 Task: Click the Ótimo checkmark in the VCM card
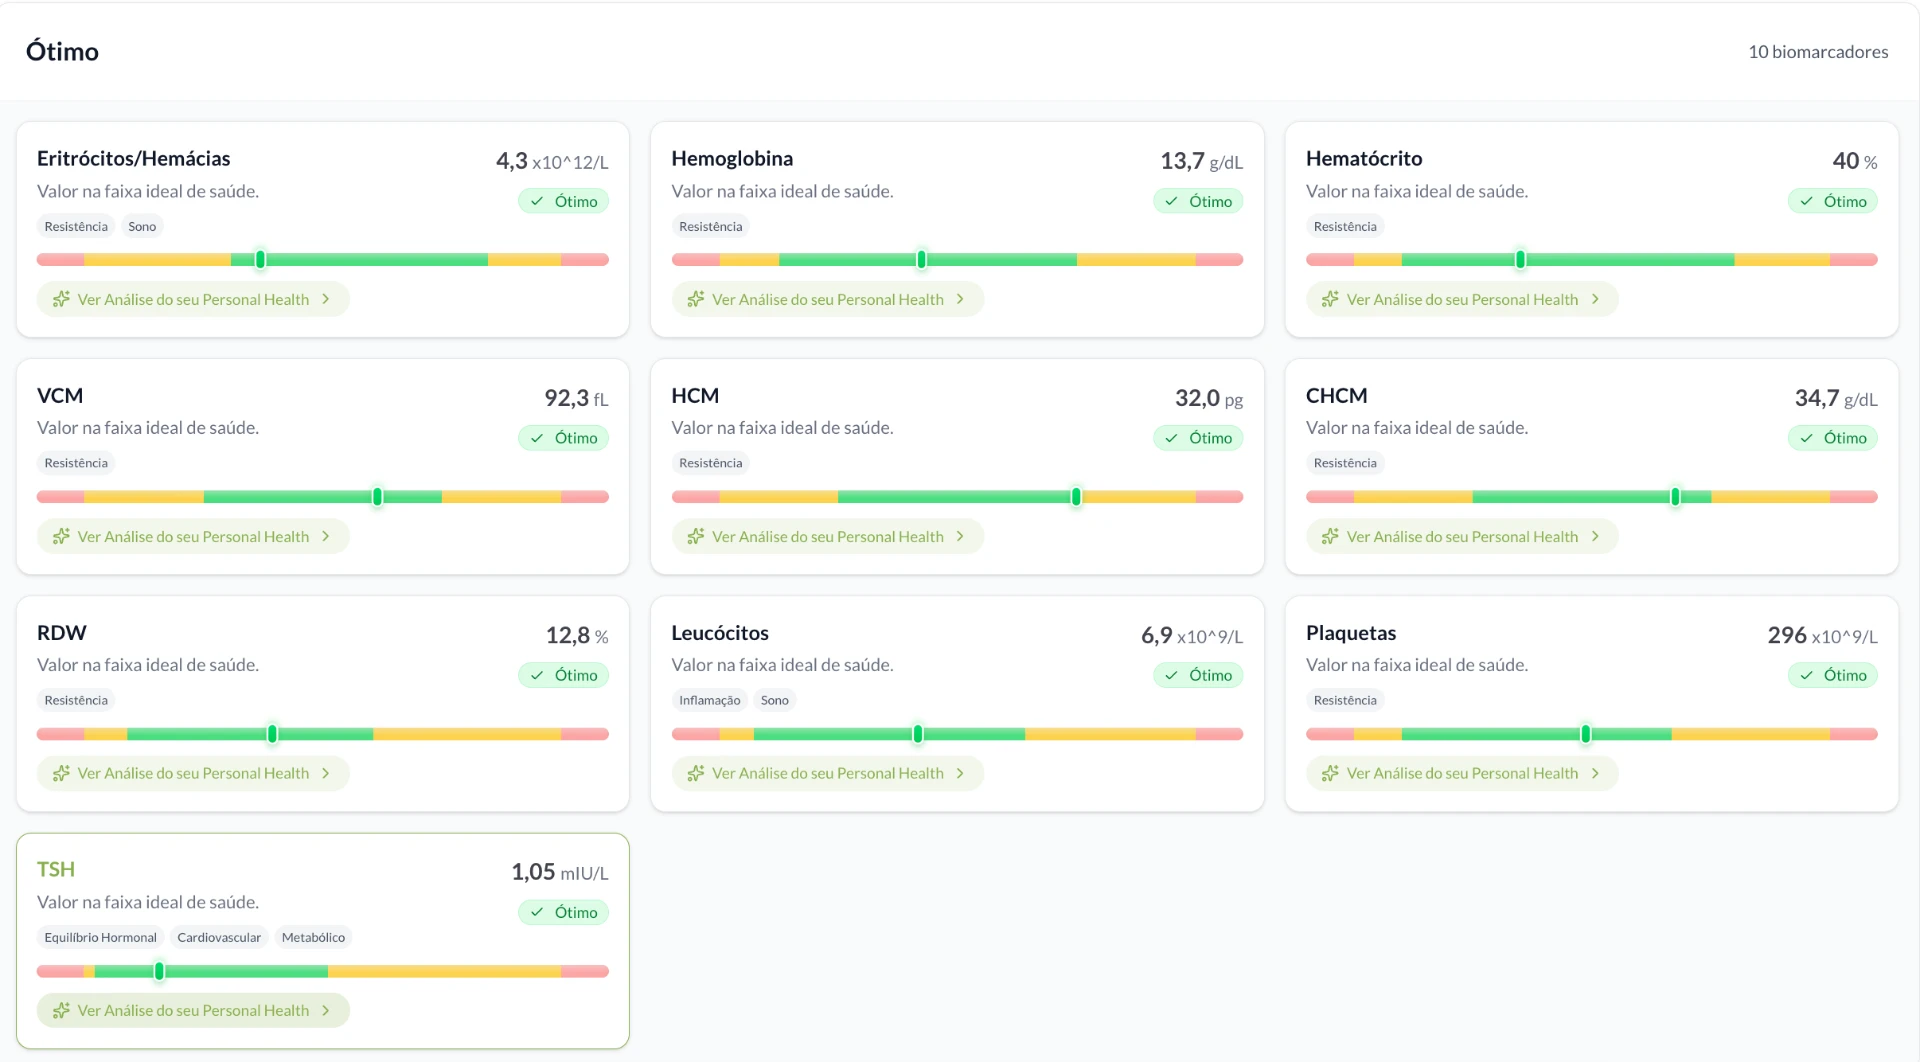(537, 438)
